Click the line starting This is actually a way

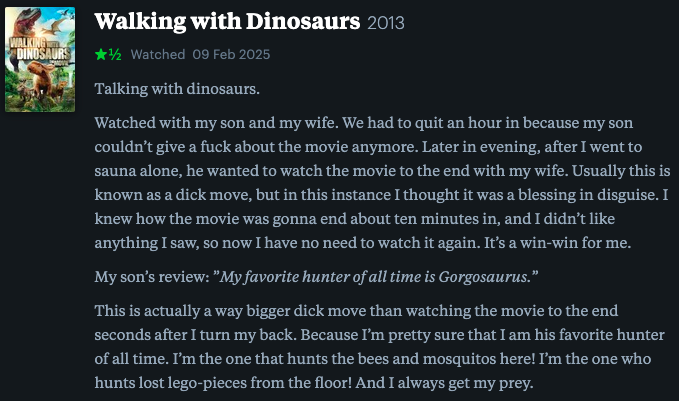[356, 311]
